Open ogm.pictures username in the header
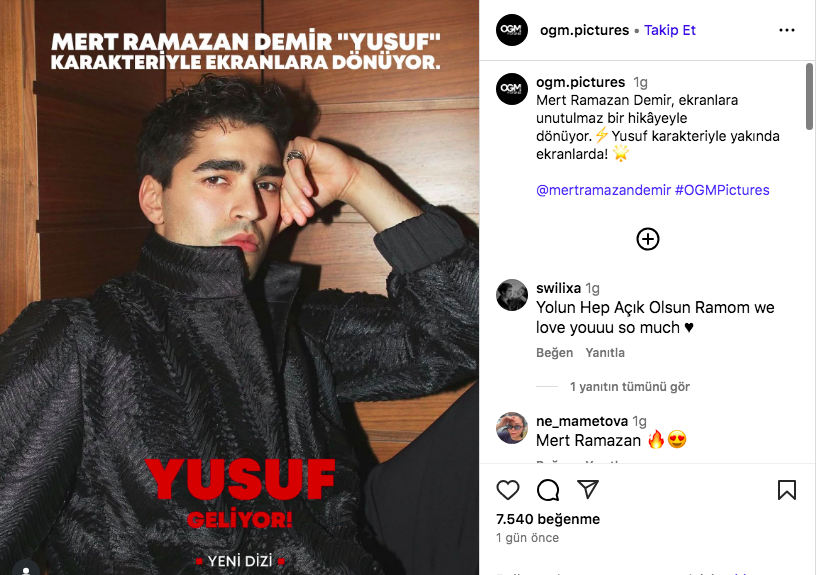 (585, 30)
